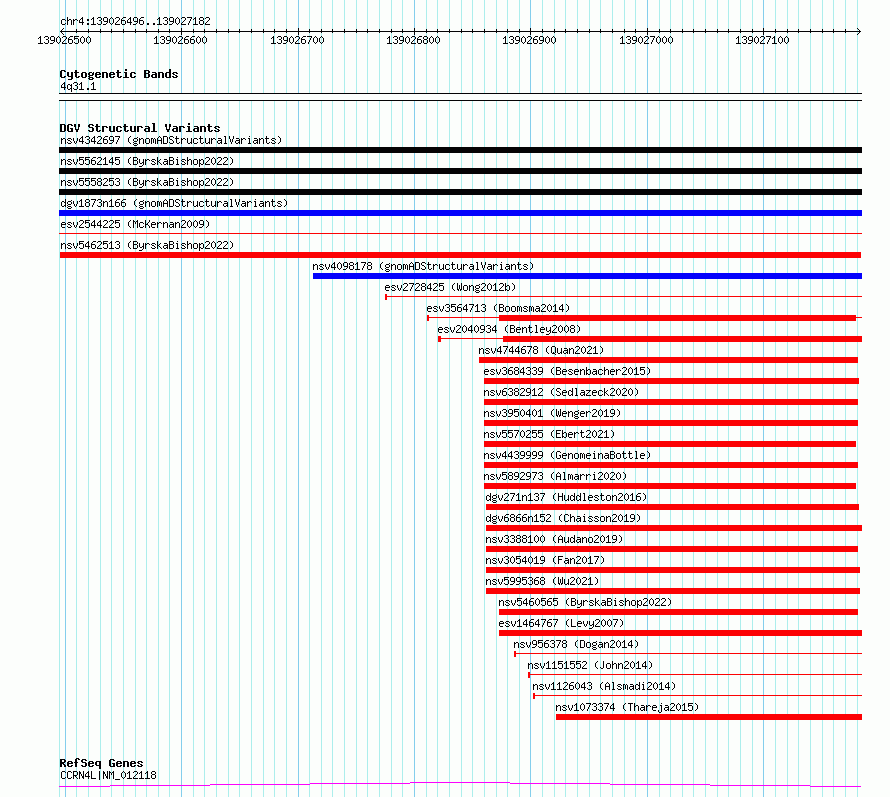This screenshot has height=797, width=890.
Task: Click the red bar of esv2040934
Action: (x=682, y=339)
